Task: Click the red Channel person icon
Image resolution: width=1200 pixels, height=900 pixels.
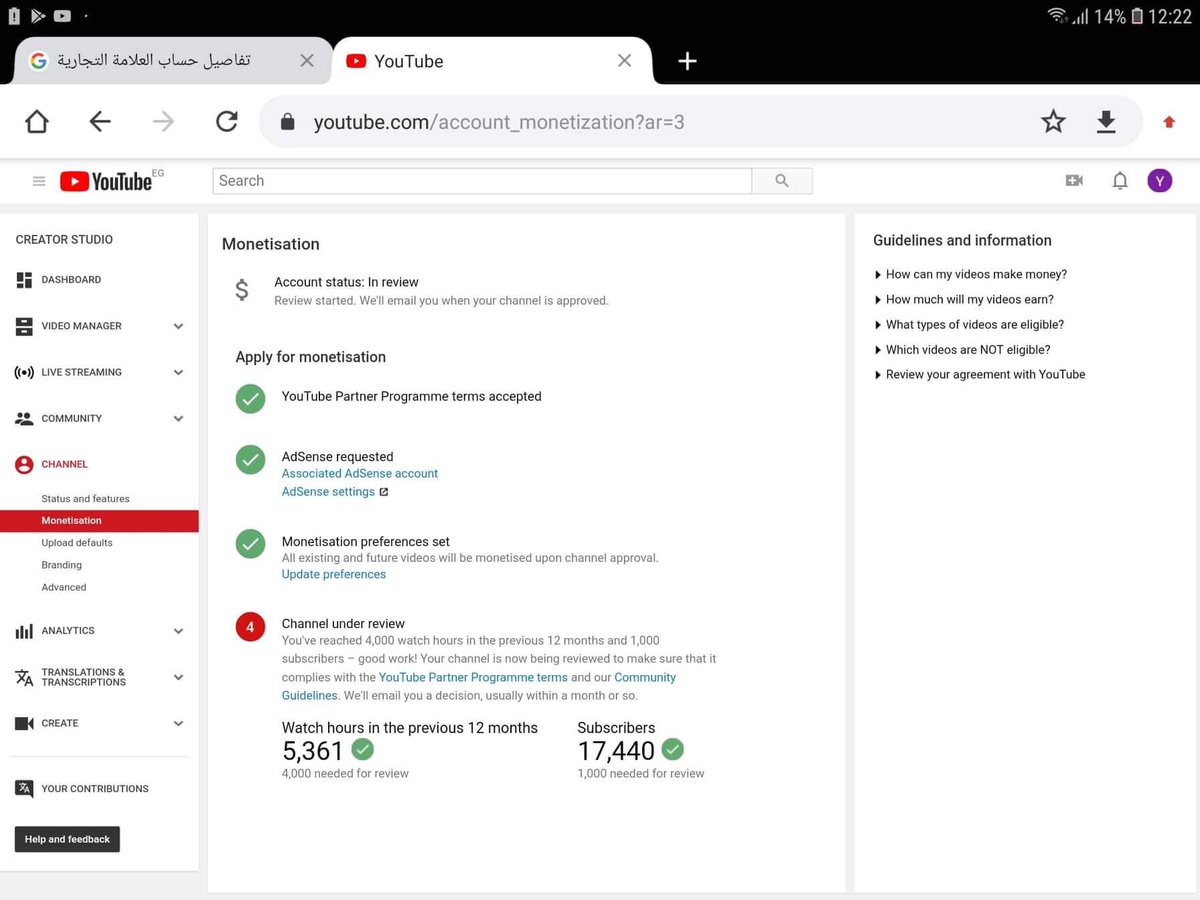Action: pyautogui.click(x=24, y=464)
